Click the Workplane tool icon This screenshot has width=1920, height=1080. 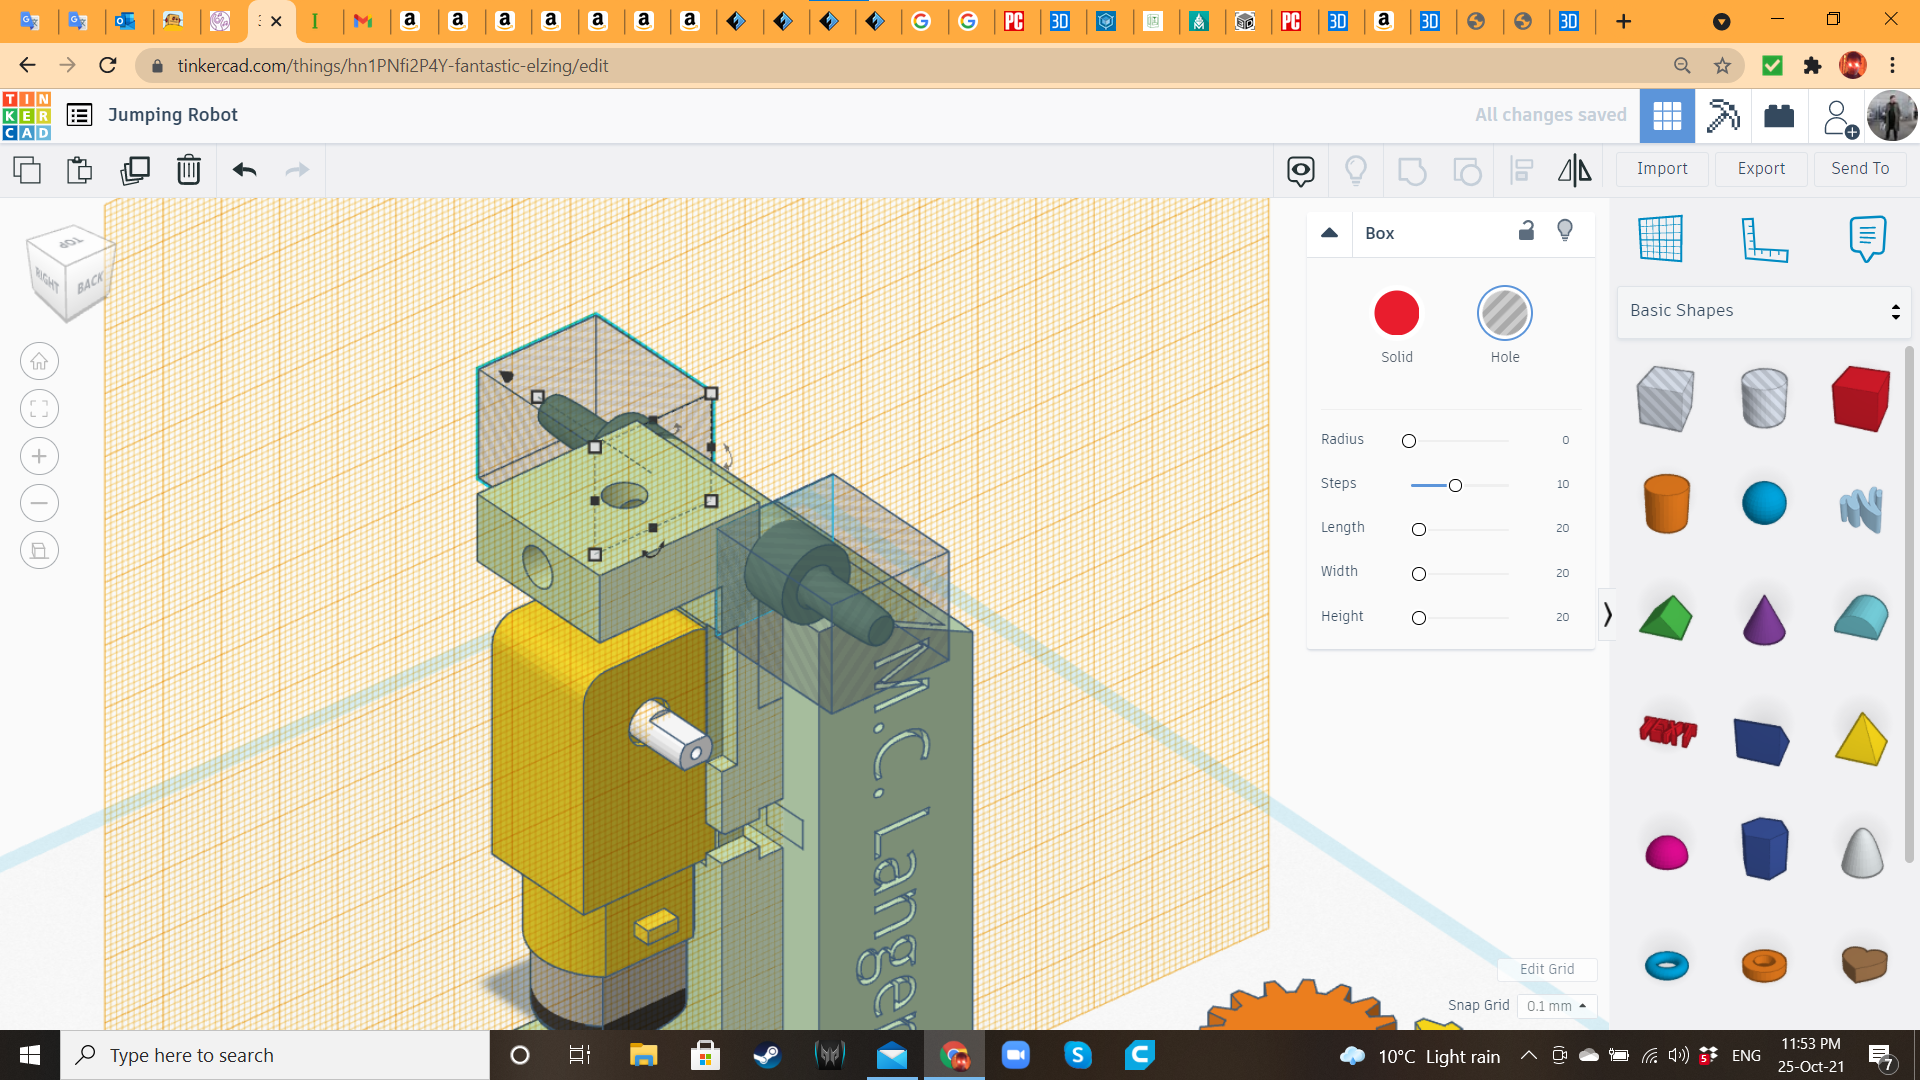click(1660, 240)
